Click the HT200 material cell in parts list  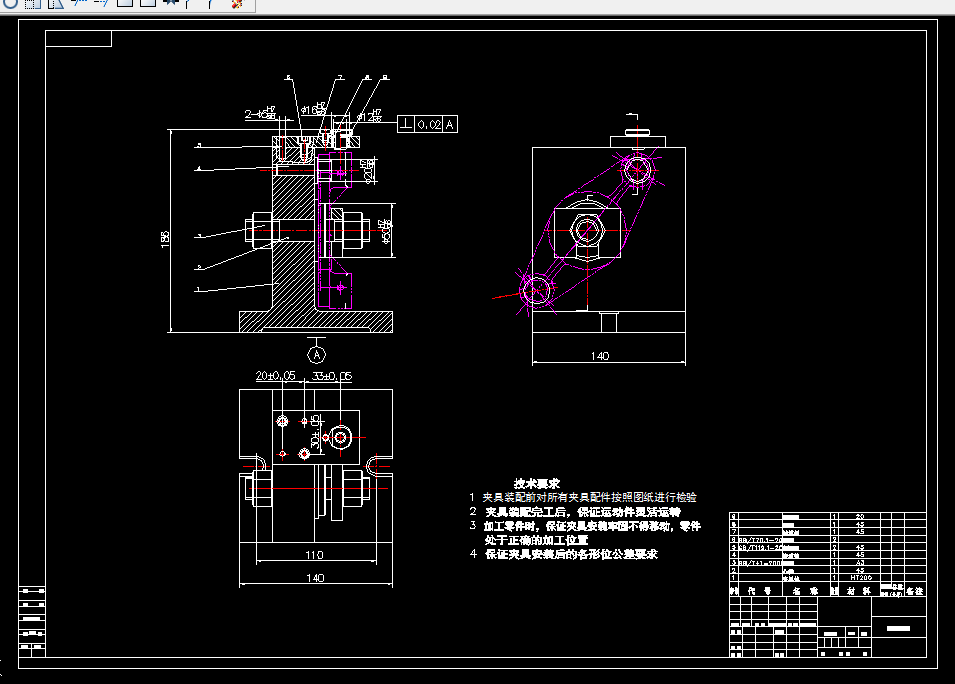861,577
